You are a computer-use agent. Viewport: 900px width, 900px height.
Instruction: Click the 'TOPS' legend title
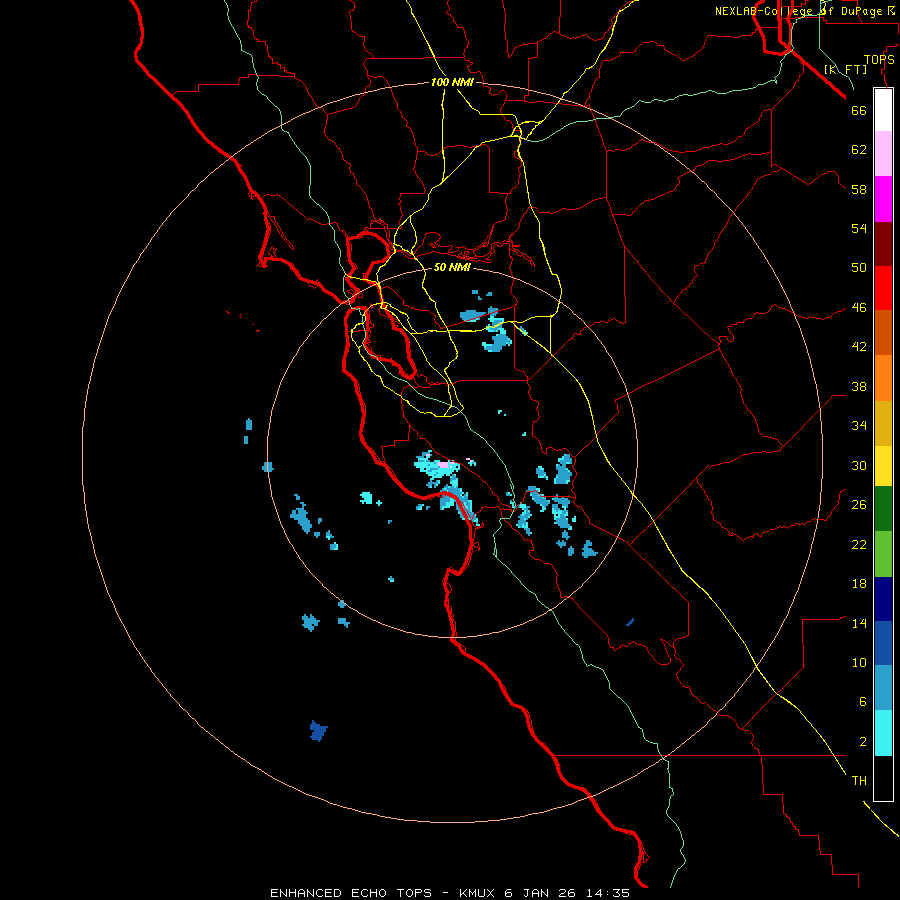(879, 60)
